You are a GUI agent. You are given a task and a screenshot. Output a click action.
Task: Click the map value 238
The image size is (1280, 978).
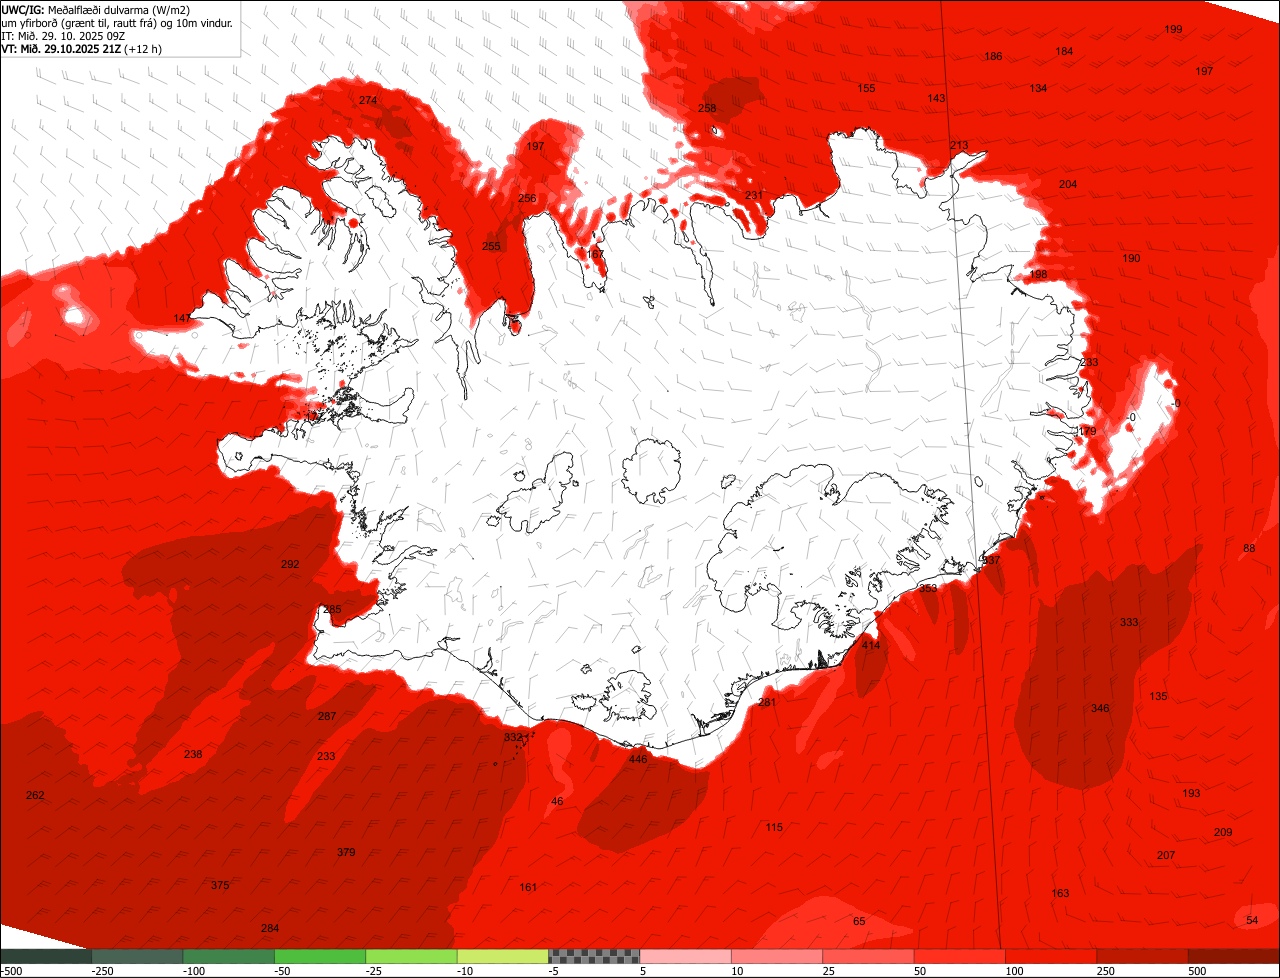coord(193,754)
